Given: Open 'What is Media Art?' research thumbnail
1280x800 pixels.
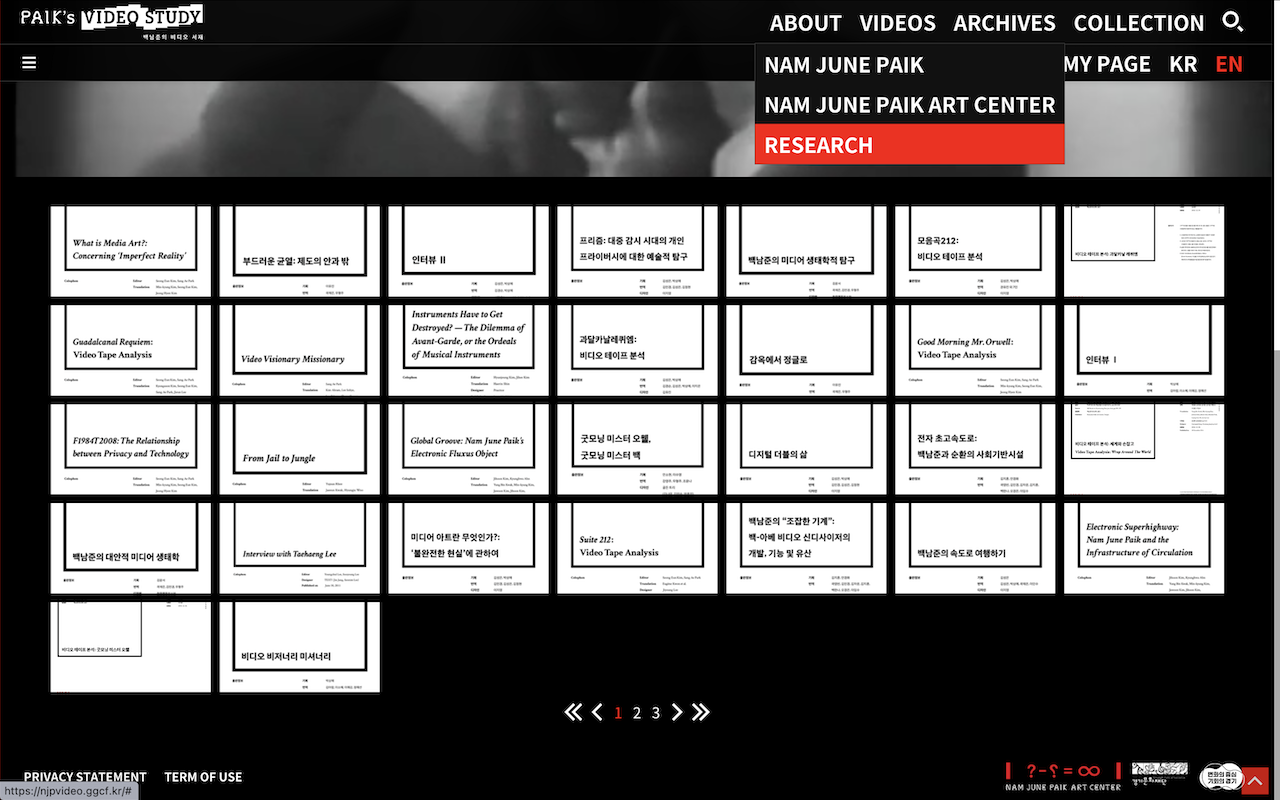Looking at the screenshot, I should click(131, 252).
